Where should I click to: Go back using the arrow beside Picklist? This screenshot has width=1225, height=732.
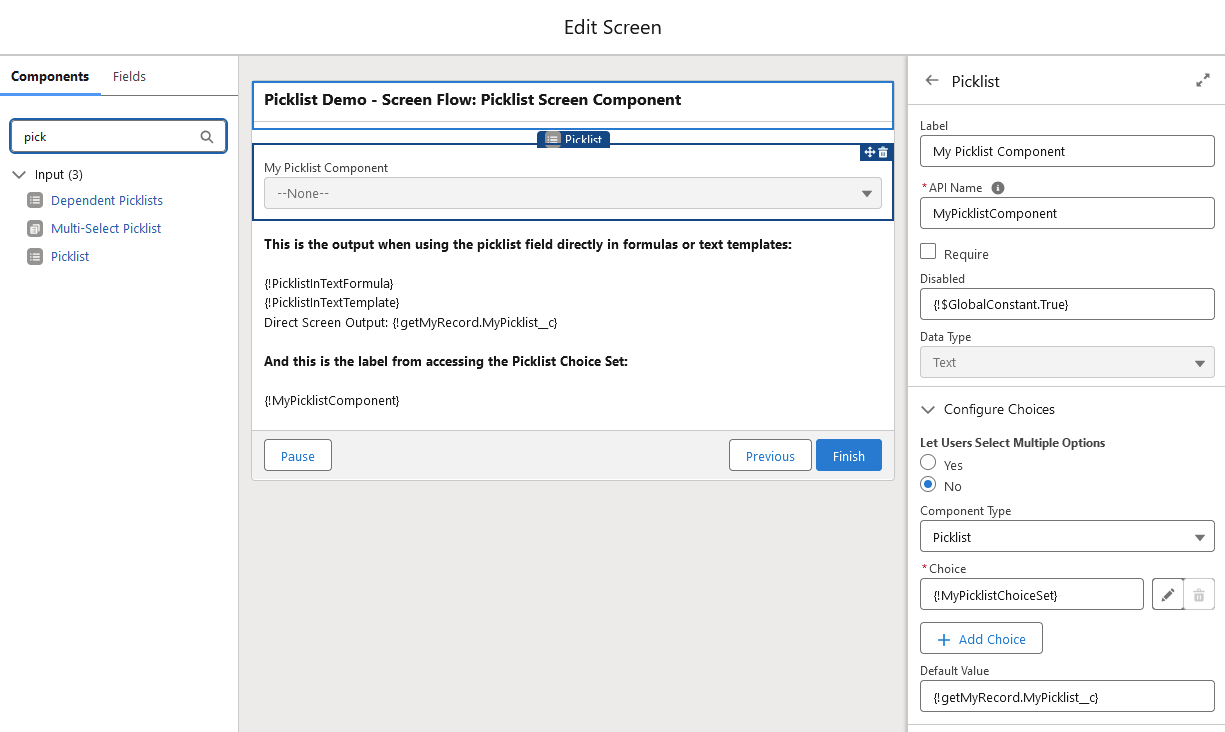(932, 81)
